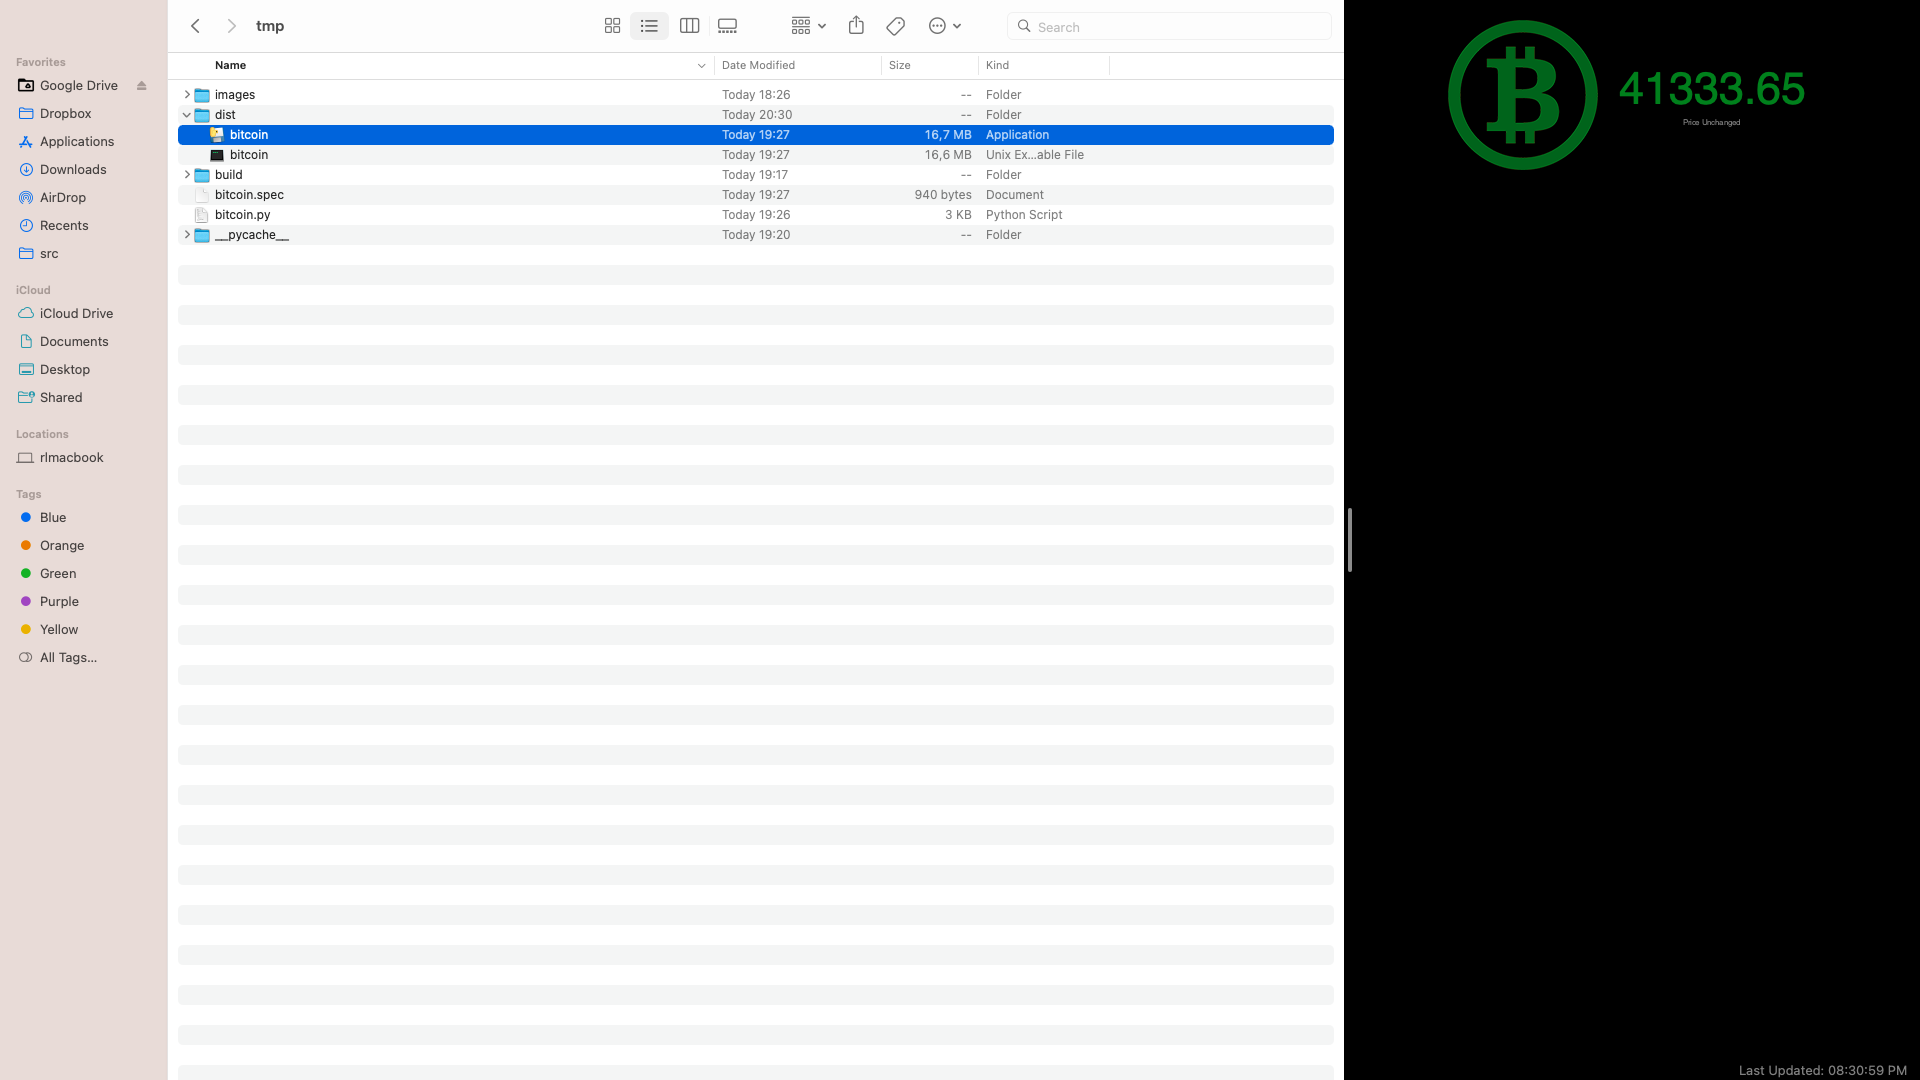Select the Orange tag

tap(61, 546)
